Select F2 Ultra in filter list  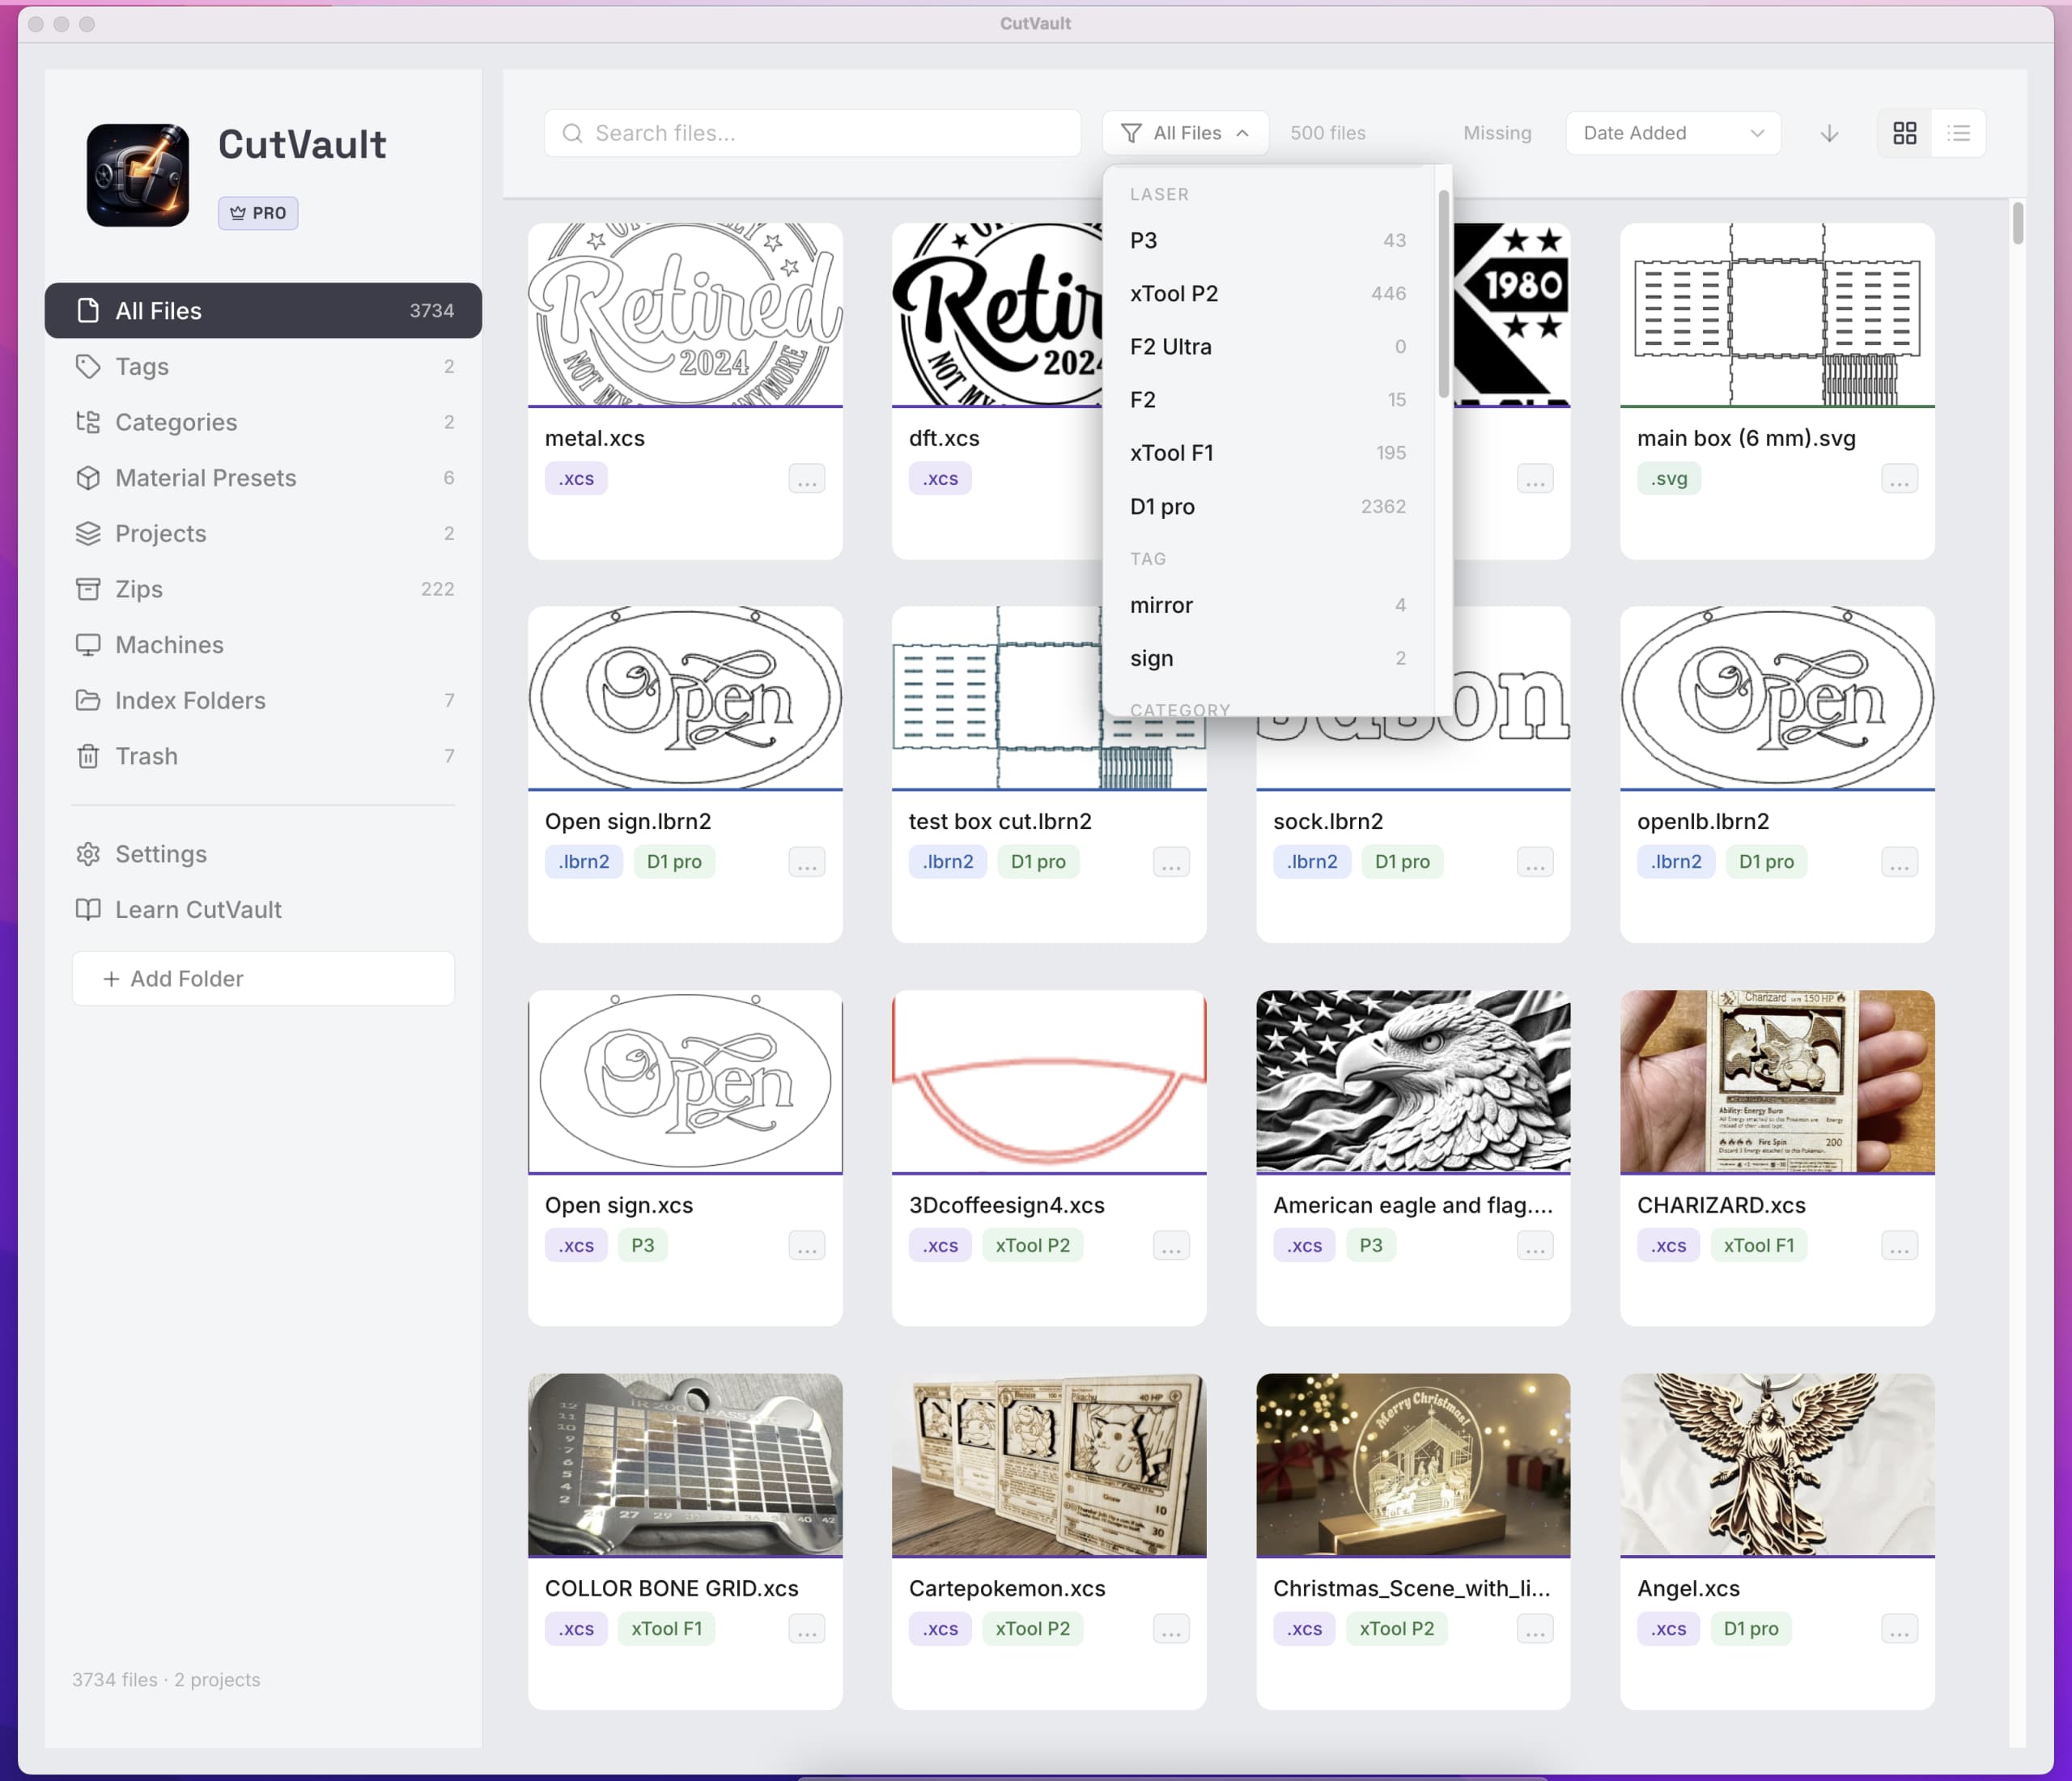click(x=1268, y=347)
